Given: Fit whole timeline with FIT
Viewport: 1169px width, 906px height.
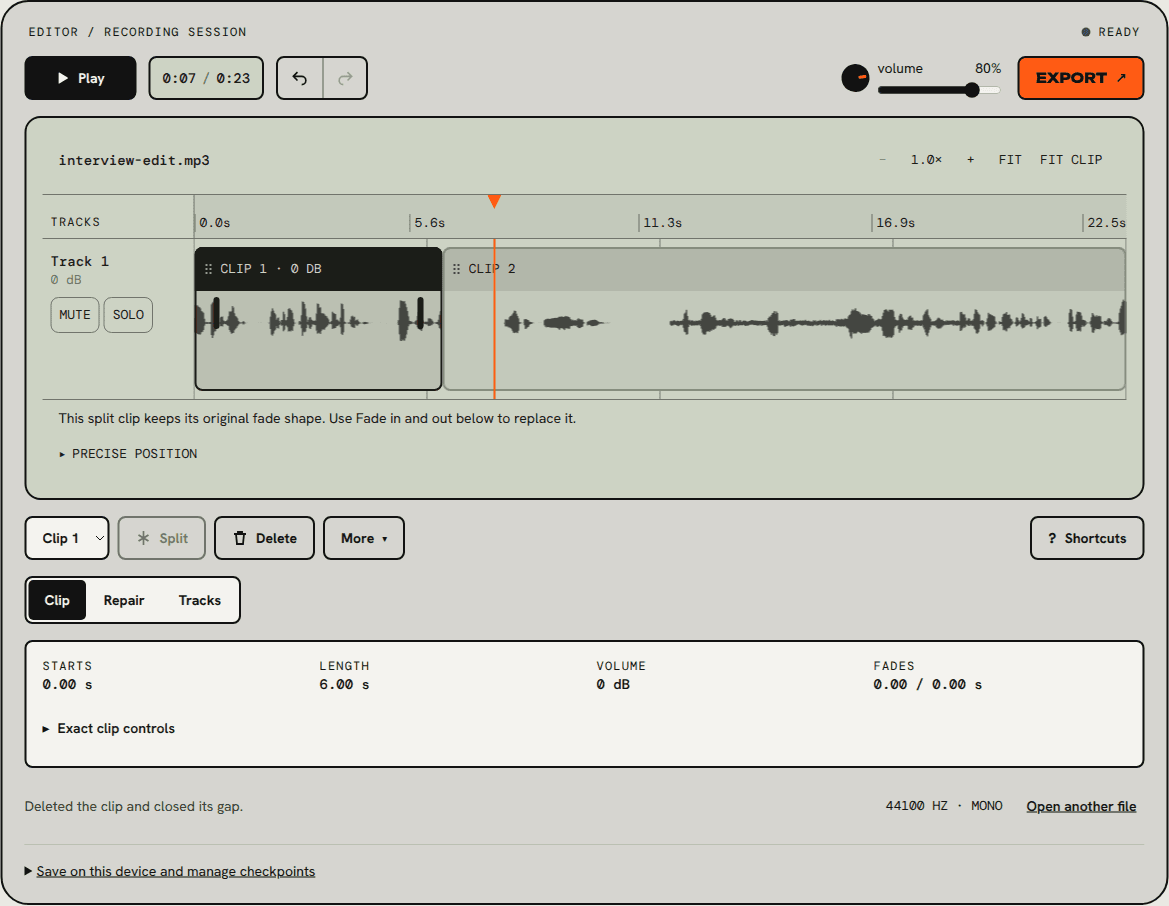Looking at the screenshot, I should click(x=1009, y=160).
